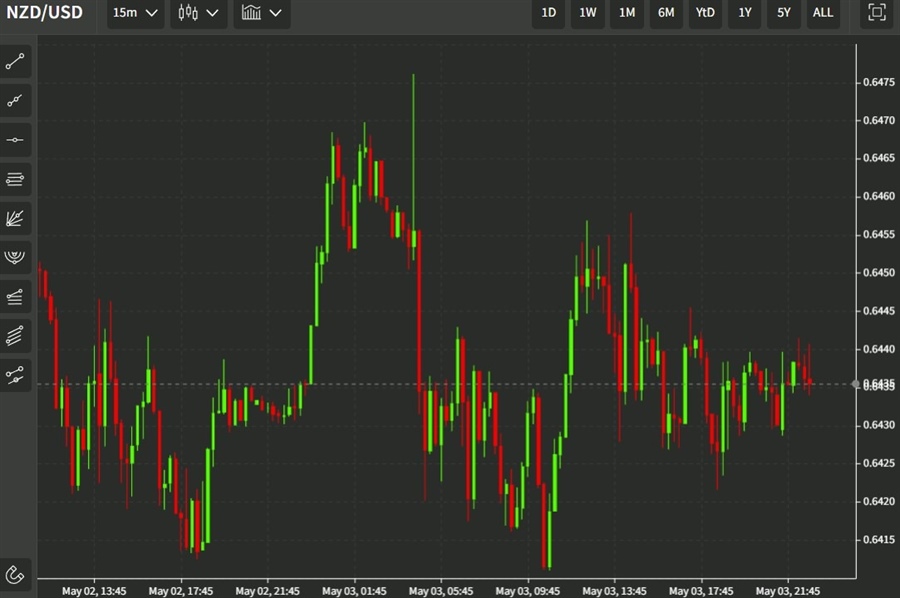Select the horizontal line tool

pyautogui.click(x=15, y=140)
